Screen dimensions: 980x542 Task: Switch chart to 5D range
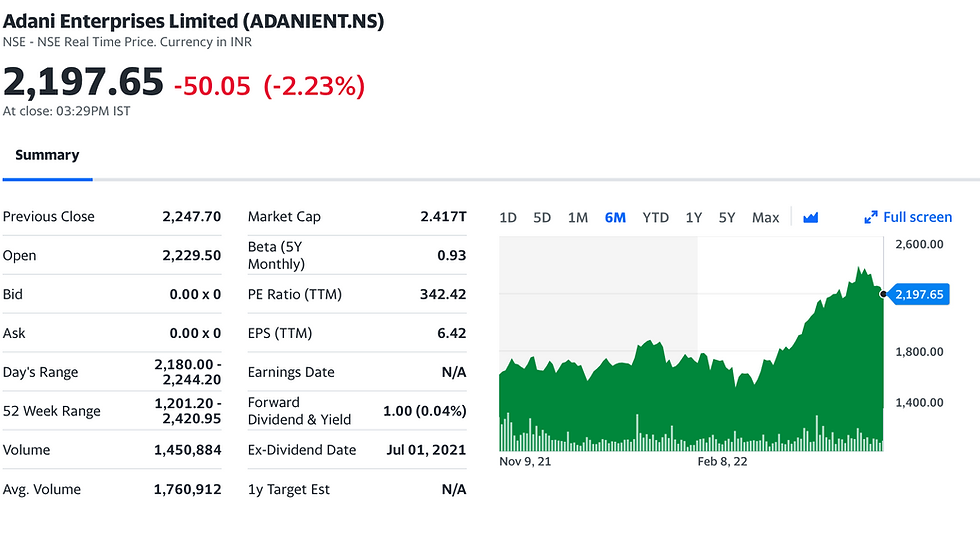point(542,217)
